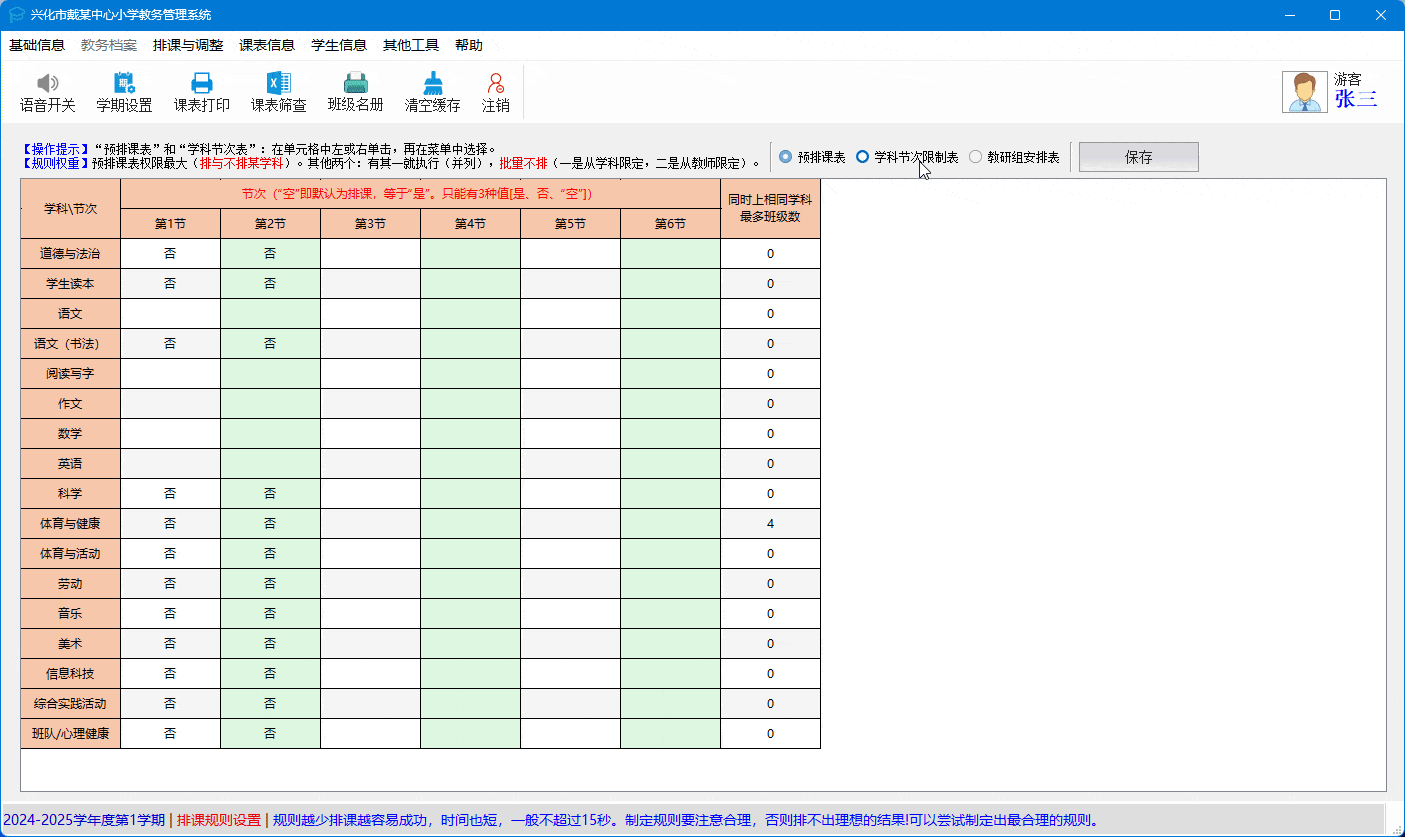The image size is (1405, 837).
Task: Select the 预排课表 radio button
Action: click(786, 157)
